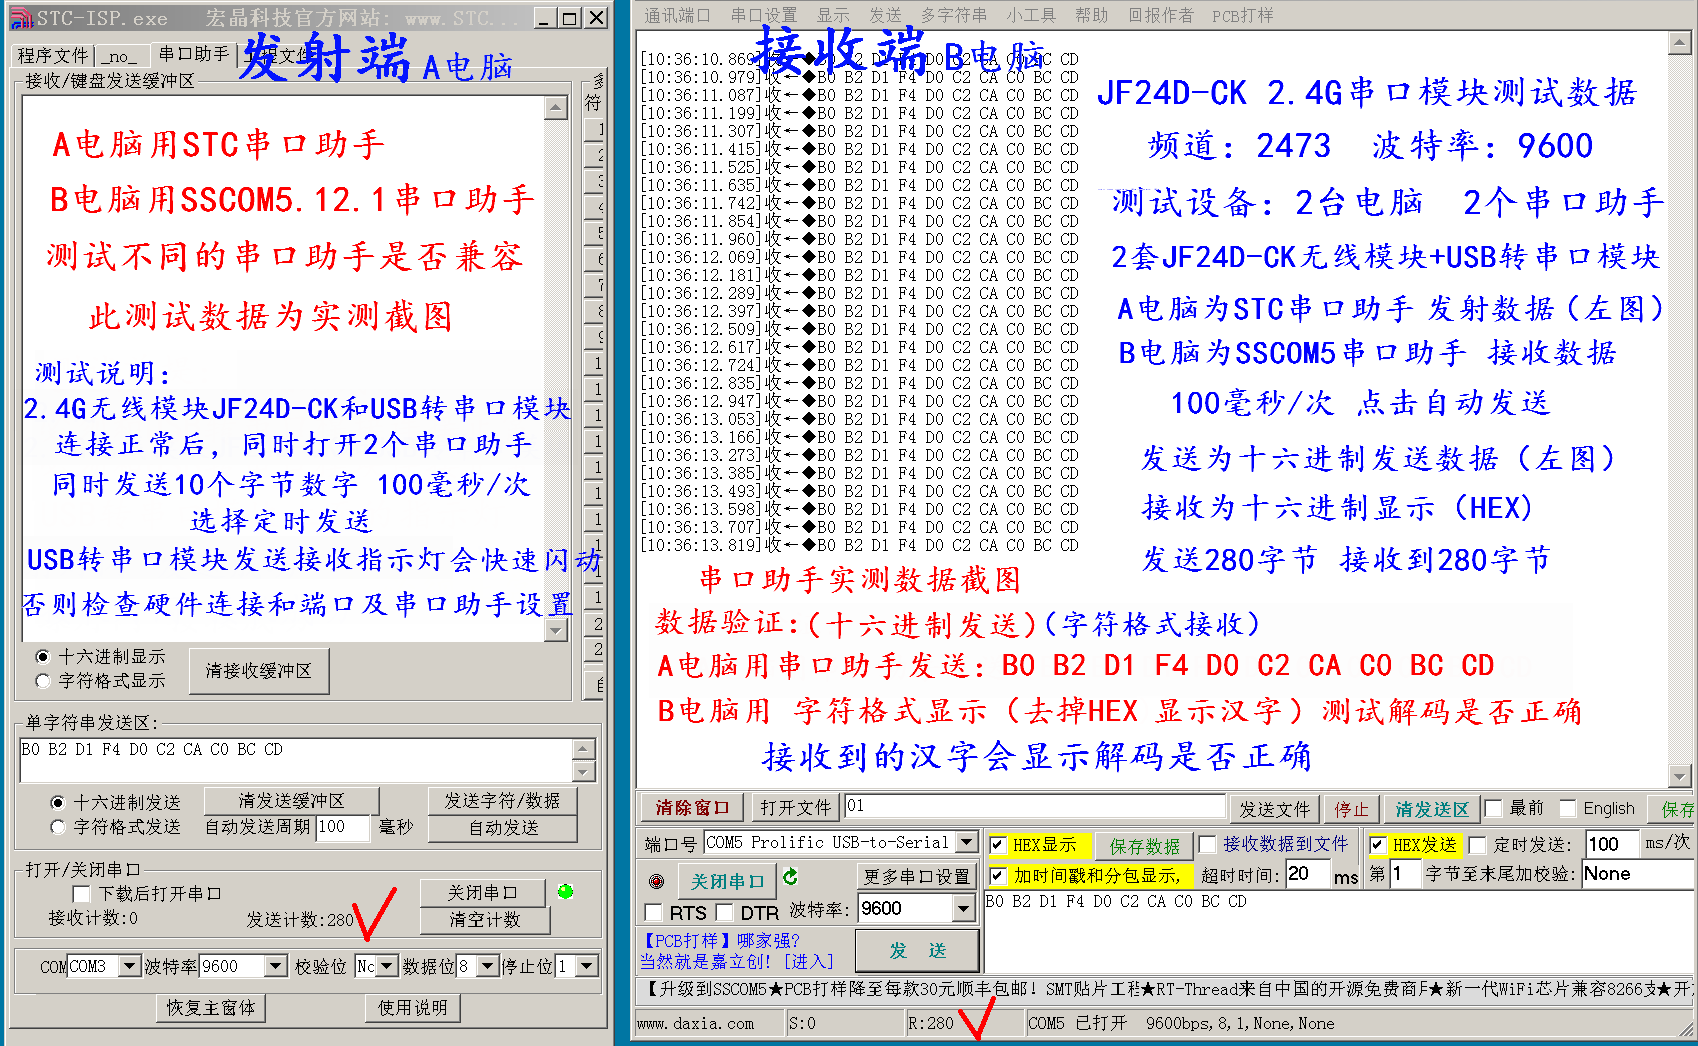Click down arrow of single string send box
Screen dimensions: 1698x1046
[x=584, y=772]
